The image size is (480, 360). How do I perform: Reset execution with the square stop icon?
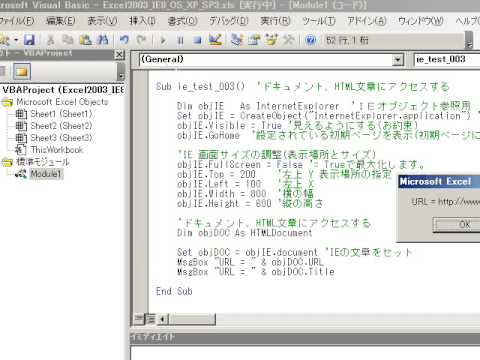(198, 41)
